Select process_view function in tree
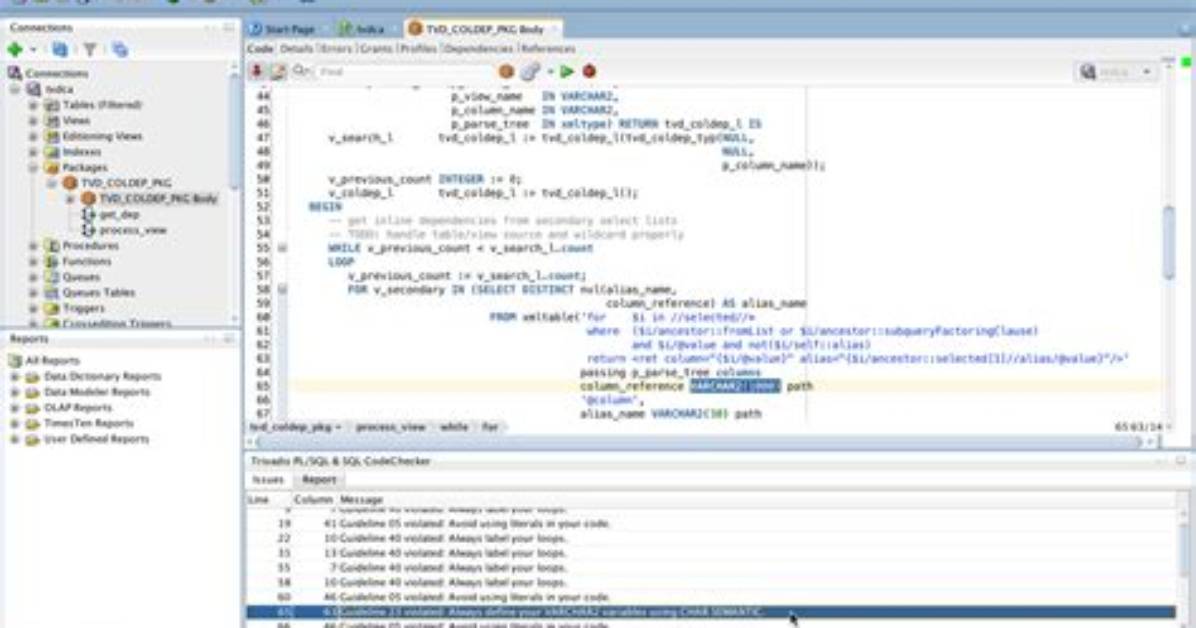Image resolution: width=1196 pixels, height=628 pixels. [133, 230]
